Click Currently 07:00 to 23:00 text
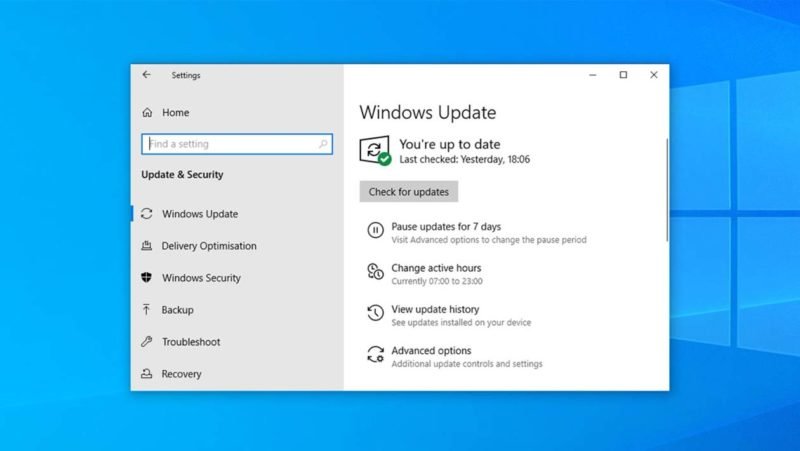This screenshot has width=800, height=451. tap(437, 281)
